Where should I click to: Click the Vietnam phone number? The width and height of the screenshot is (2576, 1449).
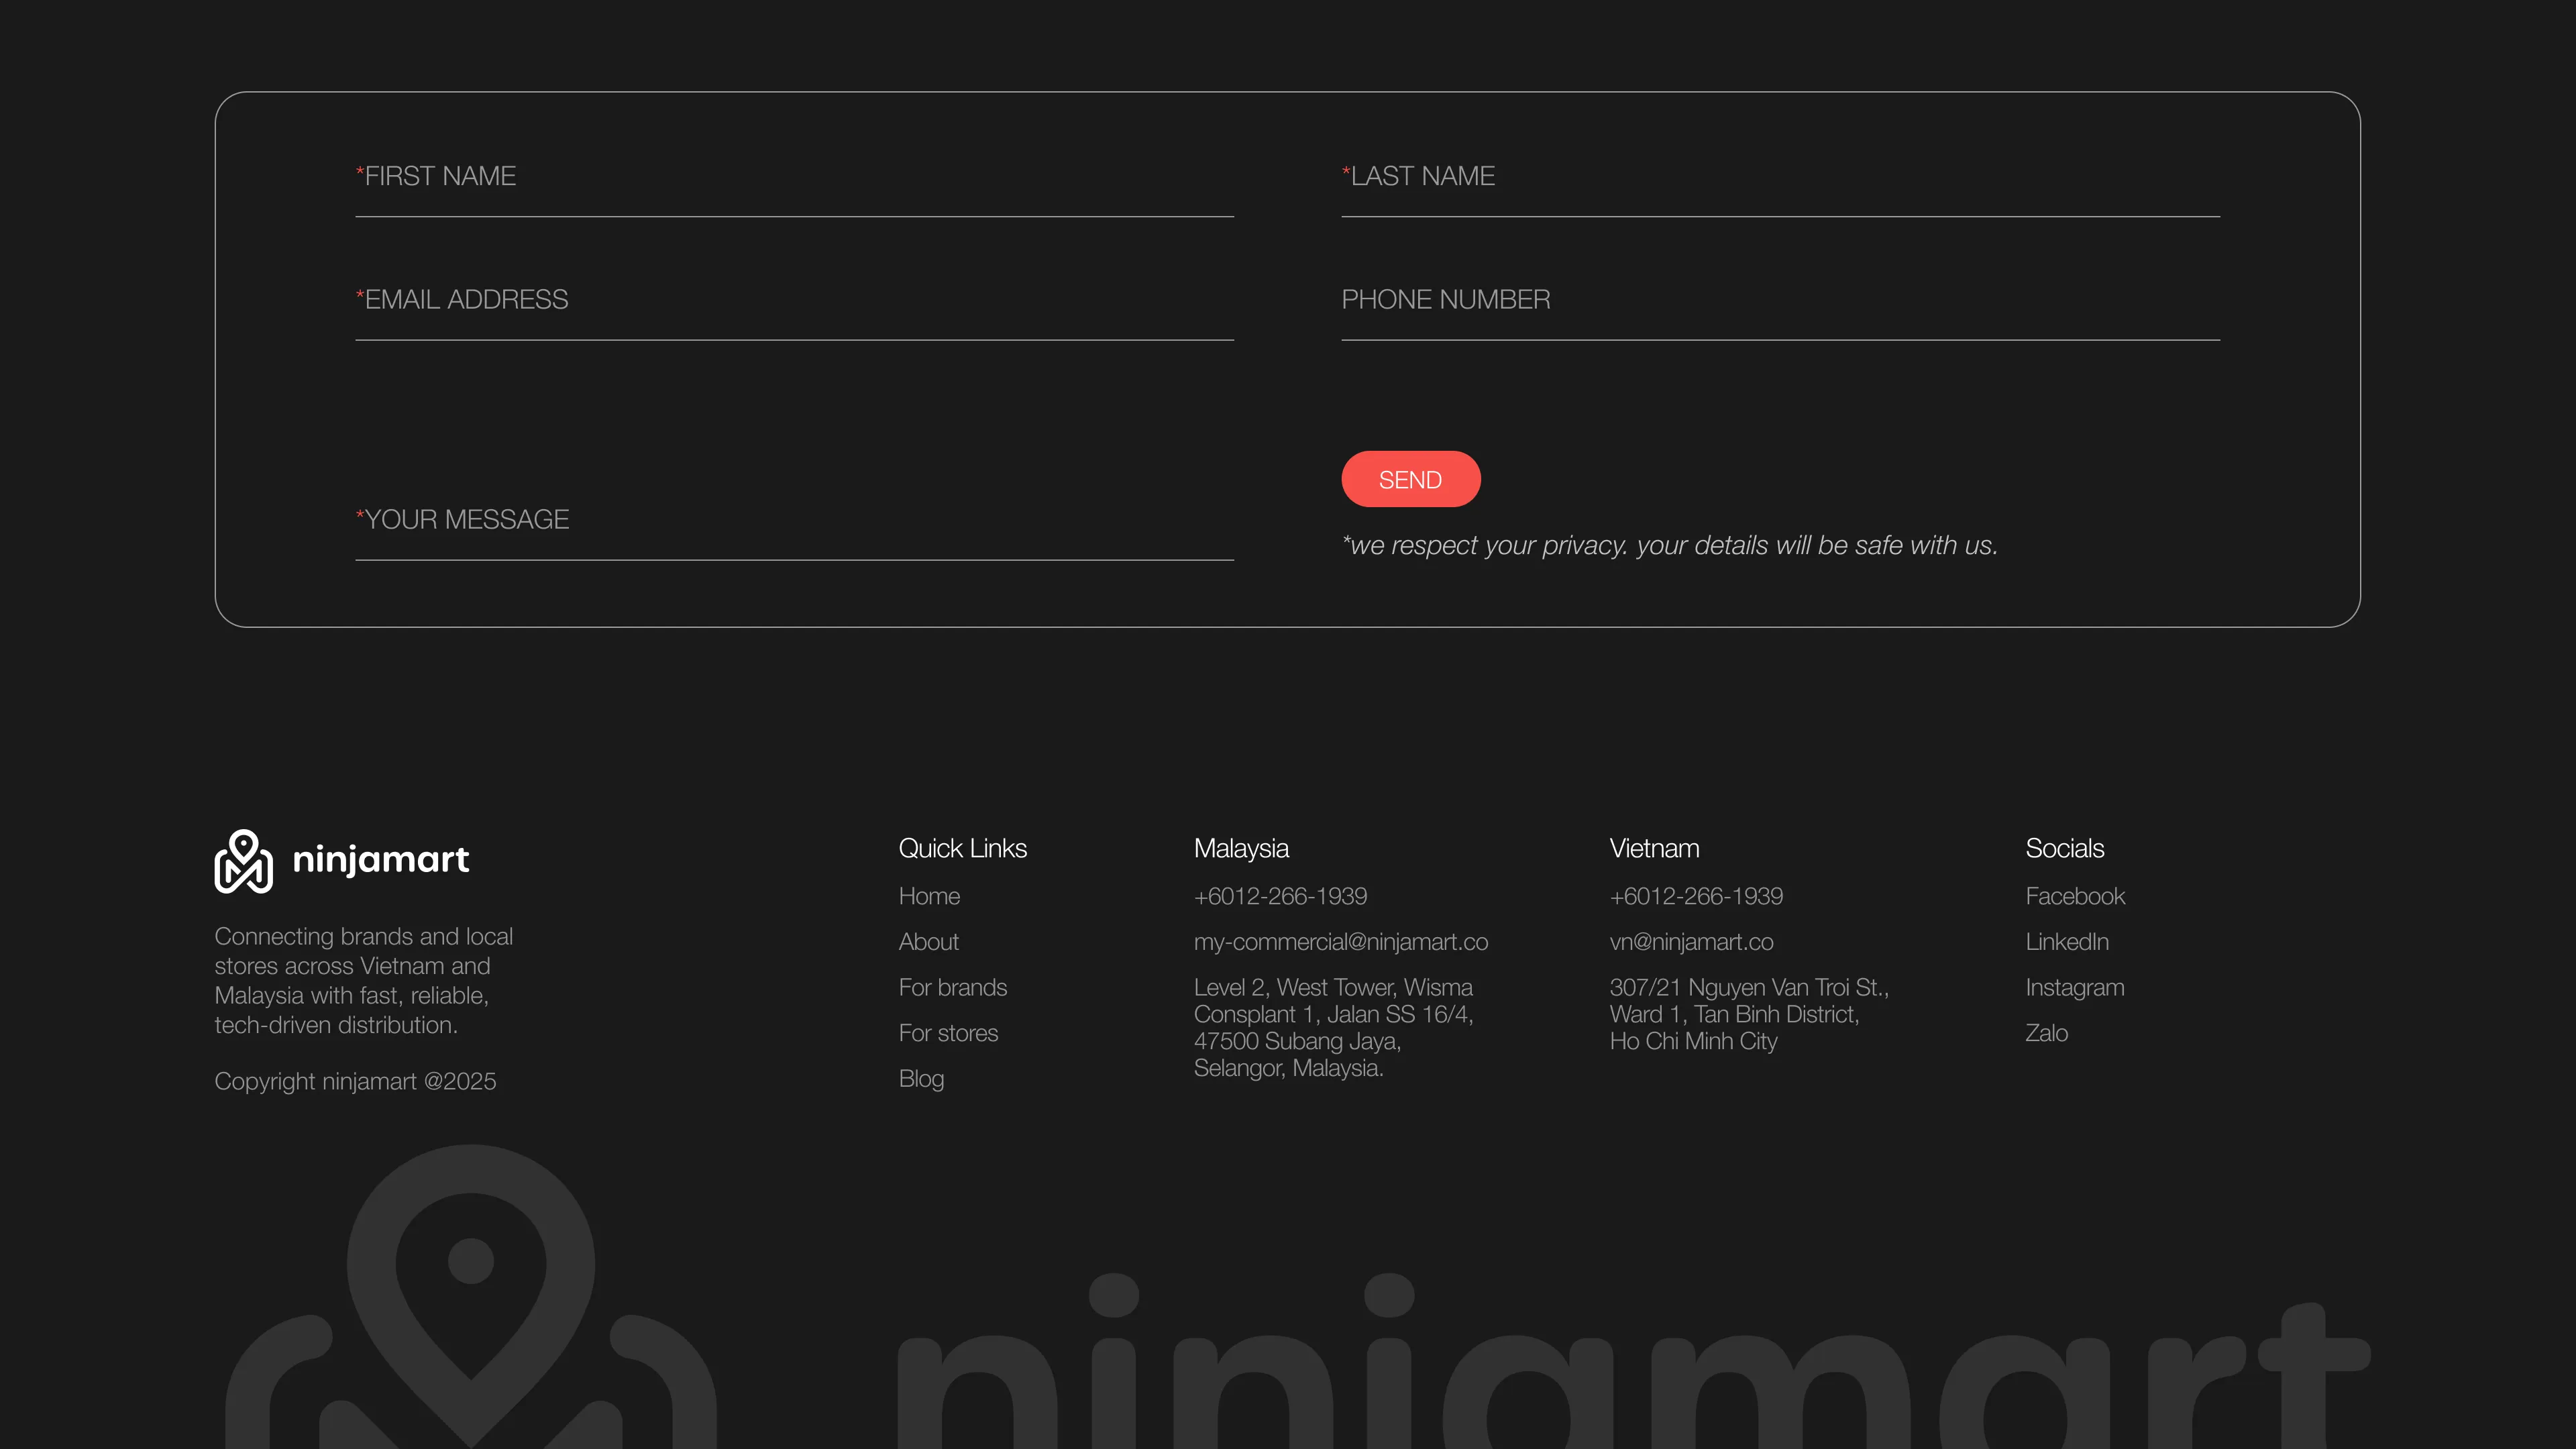pyautogui.click(x=1696, y=896)
